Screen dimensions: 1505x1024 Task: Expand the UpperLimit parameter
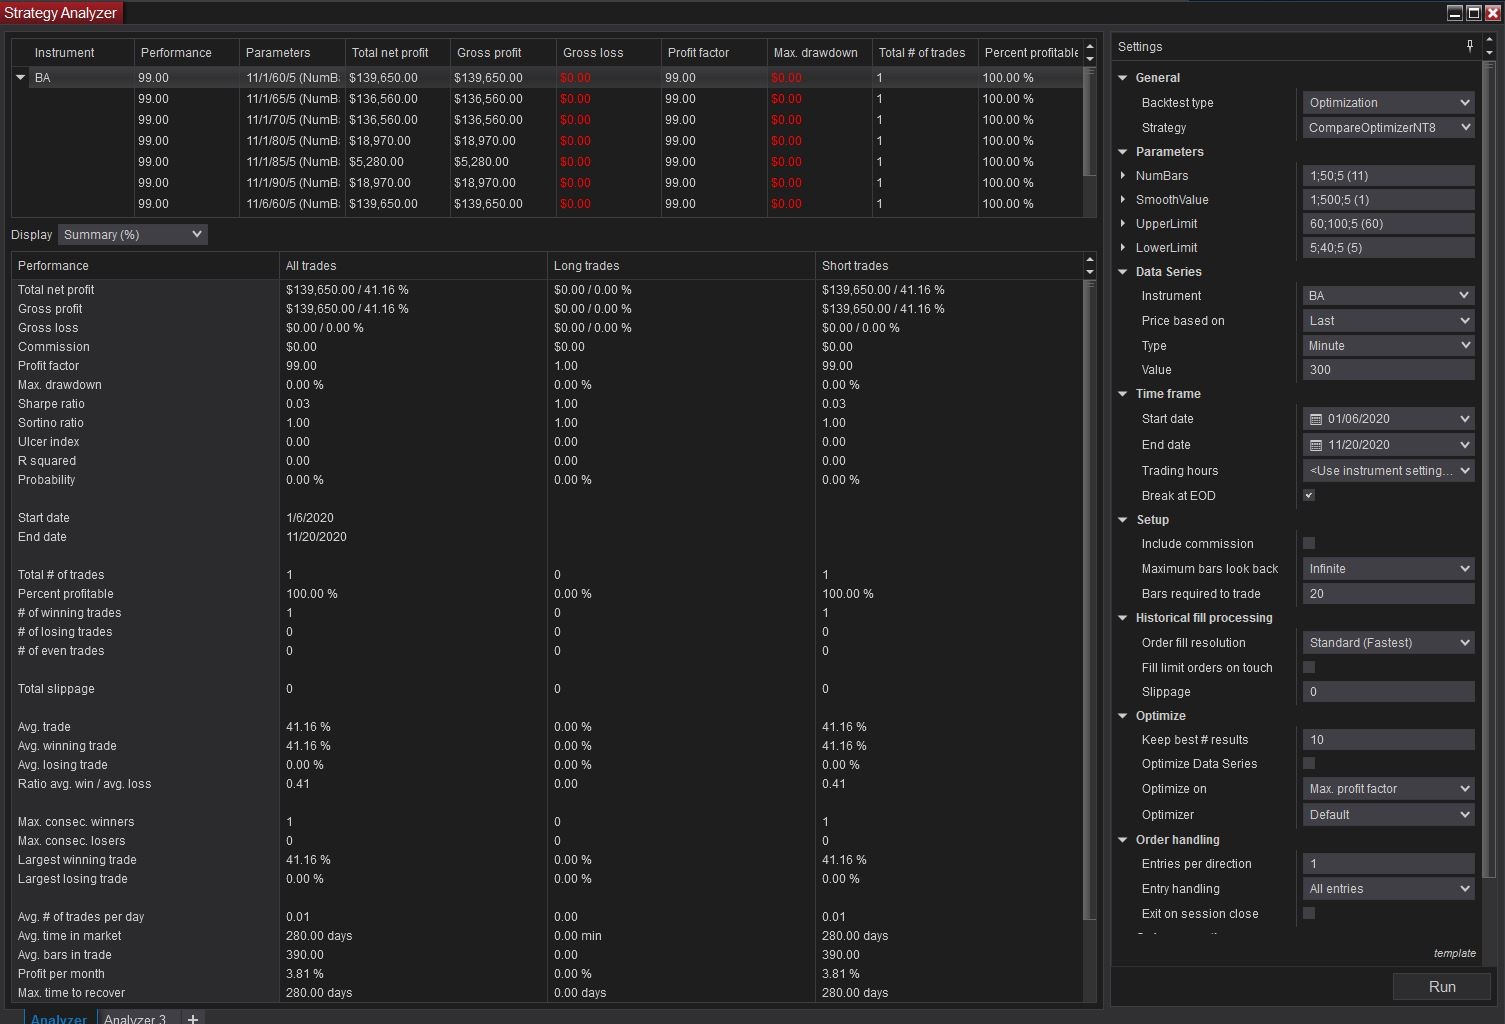1123,224
